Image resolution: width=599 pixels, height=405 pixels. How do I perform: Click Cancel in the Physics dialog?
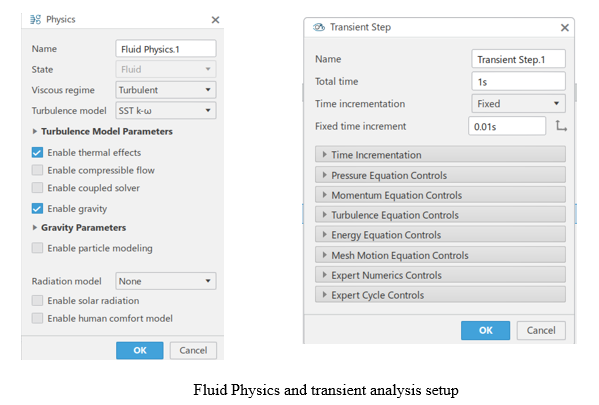pyautogui.click(x=193, y=350)
